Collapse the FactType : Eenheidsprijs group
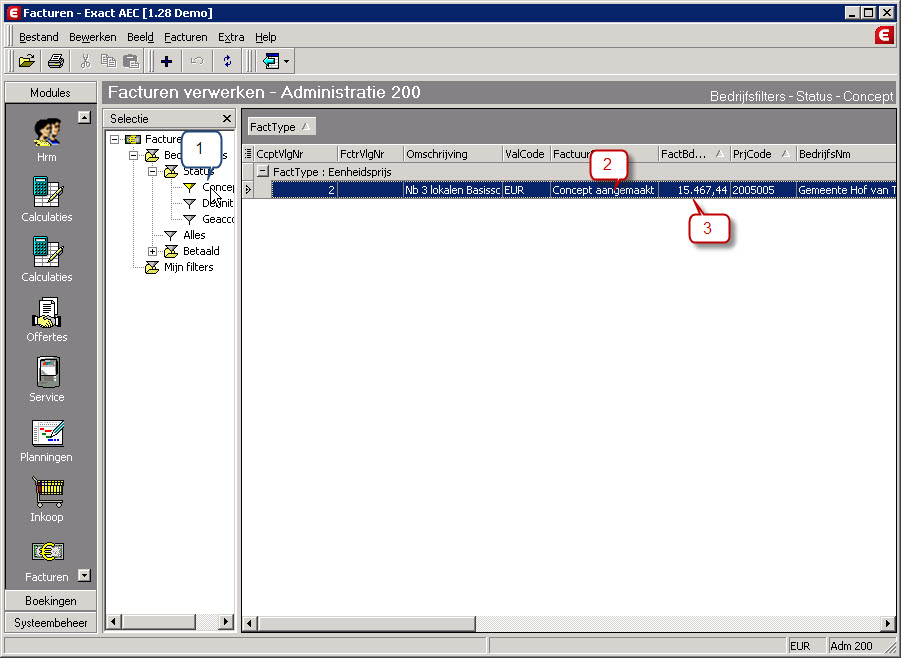 click(x=263, y=171)
